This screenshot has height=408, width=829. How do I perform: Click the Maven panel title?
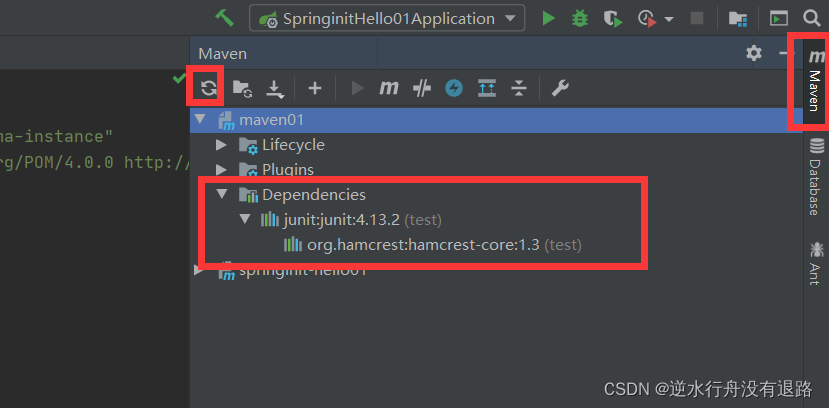pos(222,53)
